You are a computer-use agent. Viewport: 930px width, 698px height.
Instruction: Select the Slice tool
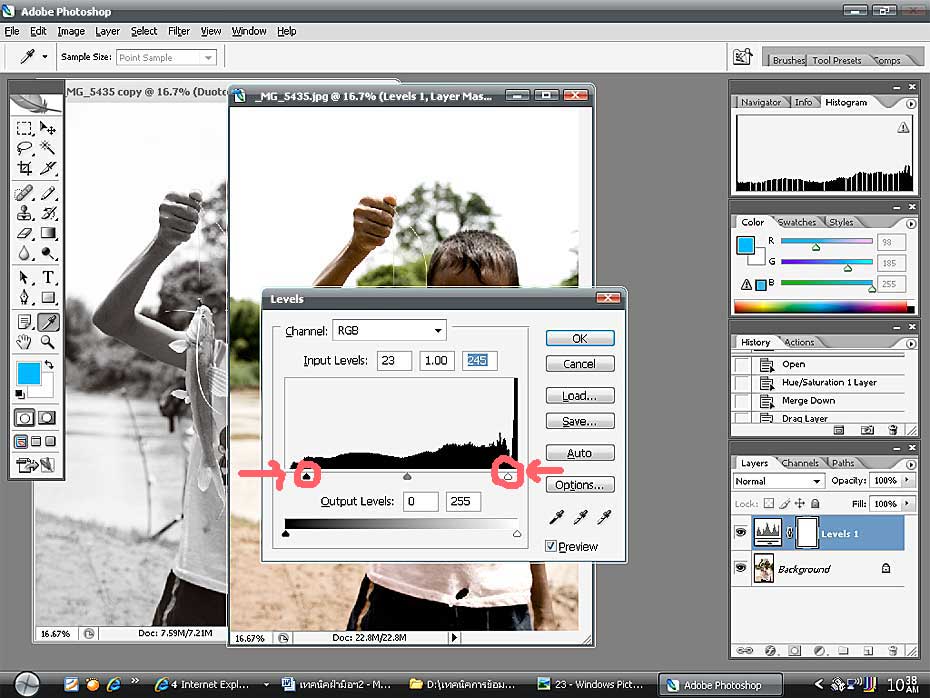[47, 168]
